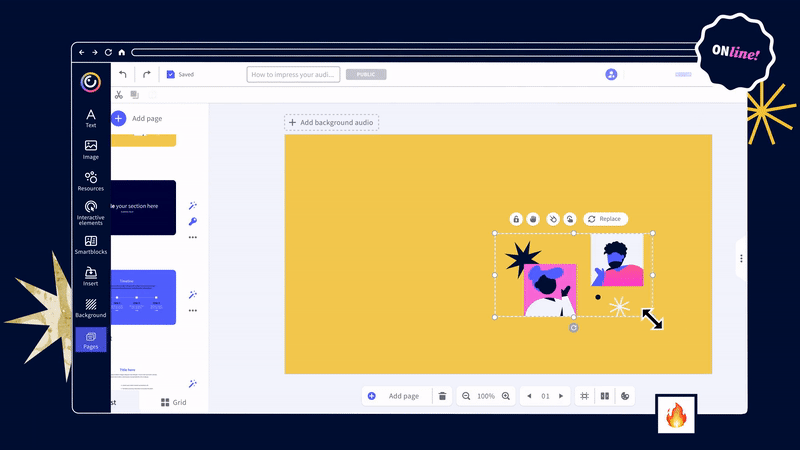Select the Pages tab in sidebar
This screenshot has height=450, width=800.
(x=91, y=340)
